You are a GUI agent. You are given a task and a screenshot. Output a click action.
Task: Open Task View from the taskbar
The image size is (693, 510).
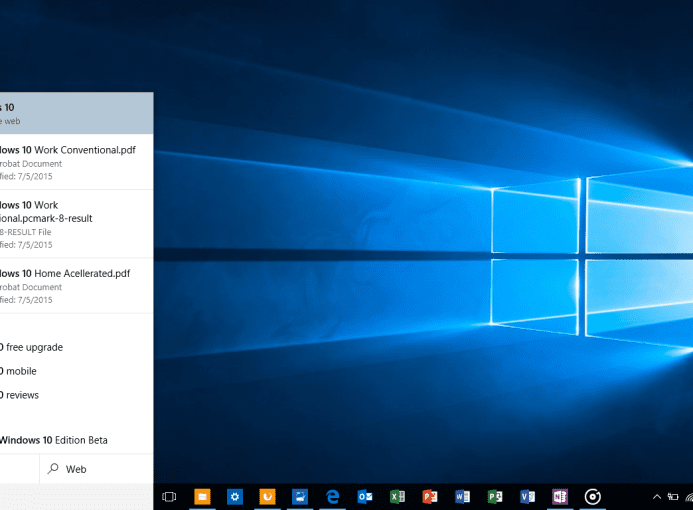coord(169,497)
